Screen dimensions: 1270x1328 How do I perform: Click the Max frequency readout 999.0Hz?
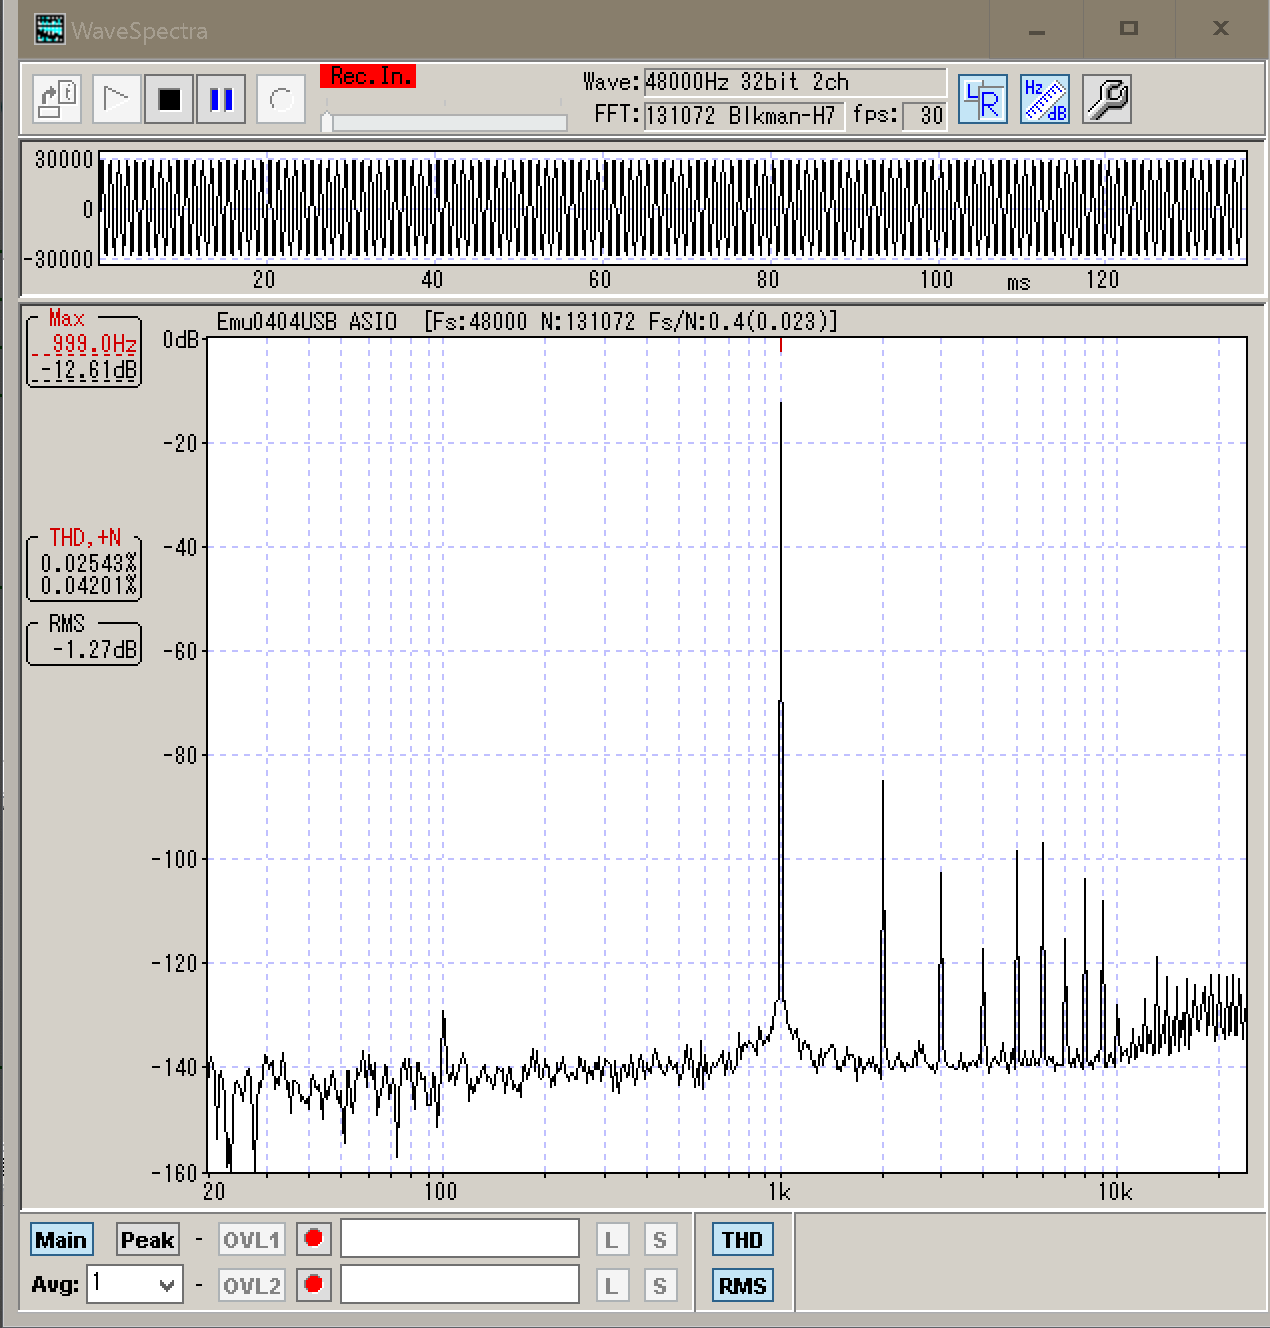pyautogui.click(x=91, y=344)
